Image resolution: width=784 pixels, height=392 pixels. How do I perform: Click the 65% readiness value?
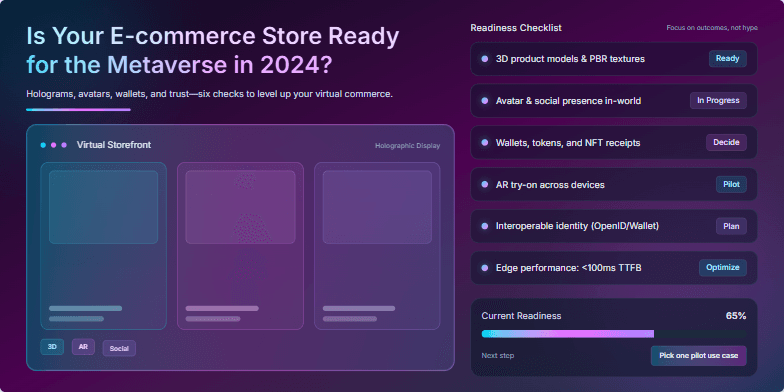click(x=736, y=316)
